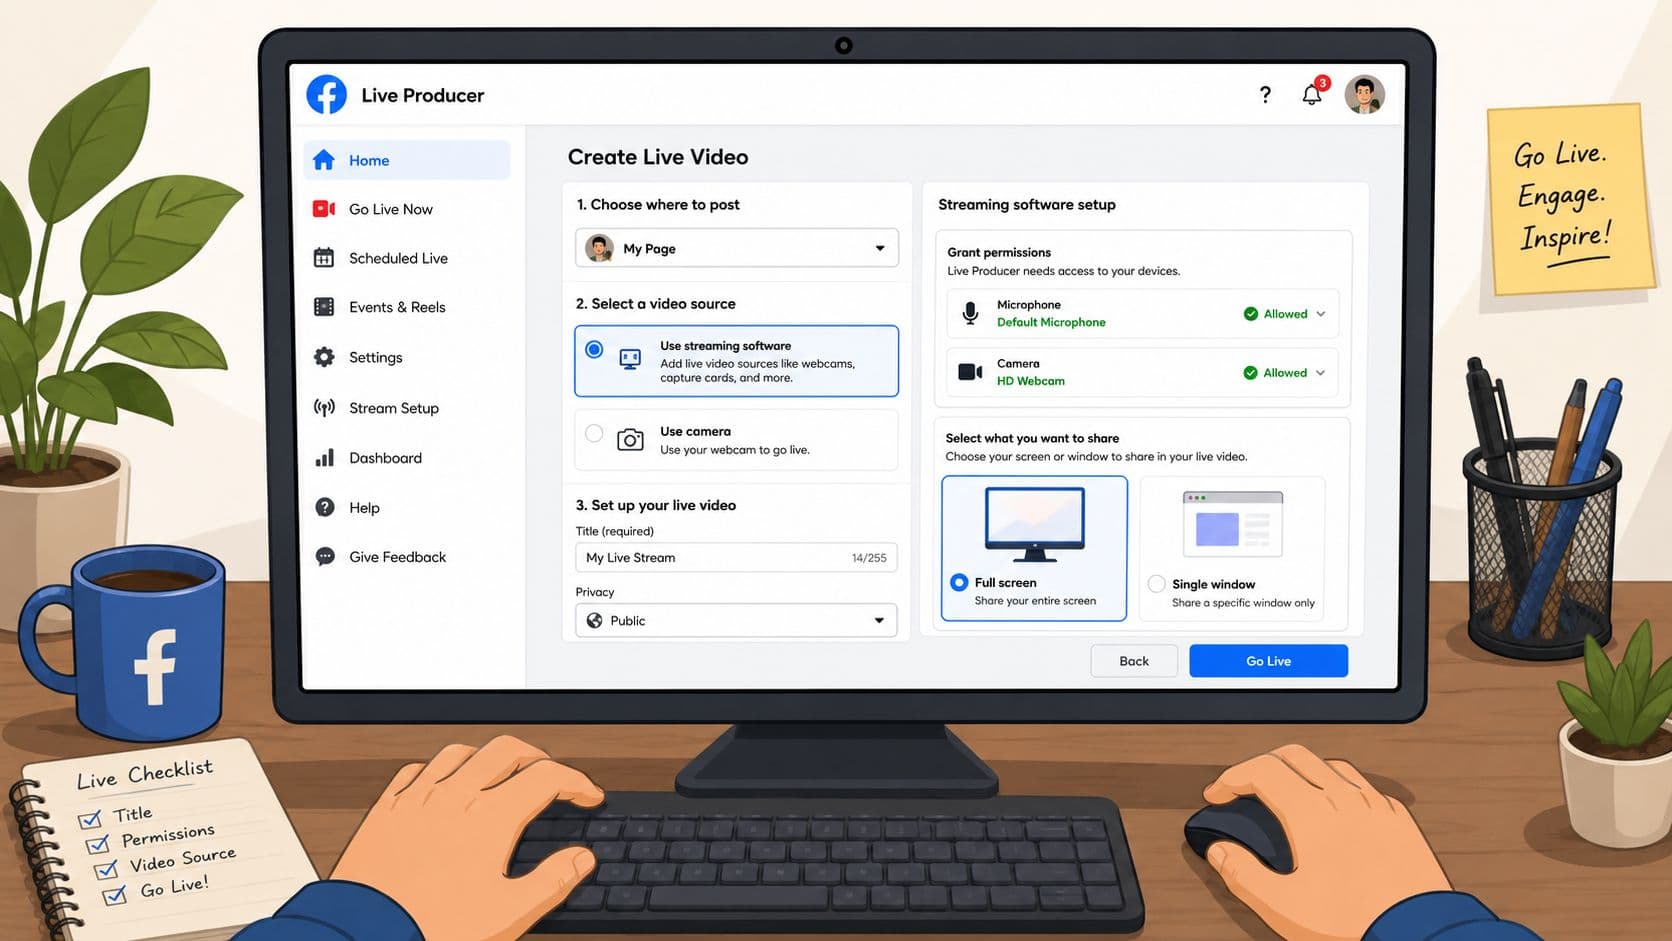The image size is (1672, 941).
Task: Select Full screen radio button
Action: point(959,582)
